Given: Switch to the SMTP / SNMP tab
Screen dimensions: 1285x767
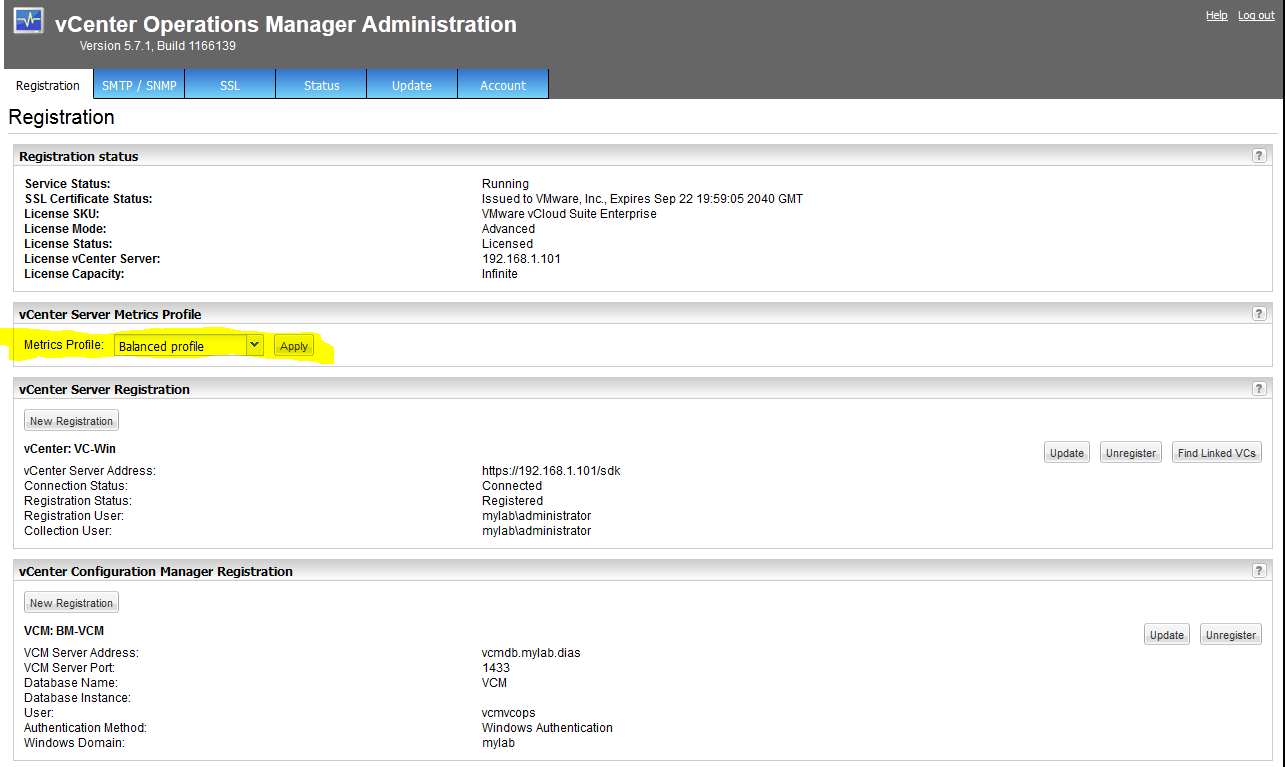Looking at the screenshot, I should 139,85.
